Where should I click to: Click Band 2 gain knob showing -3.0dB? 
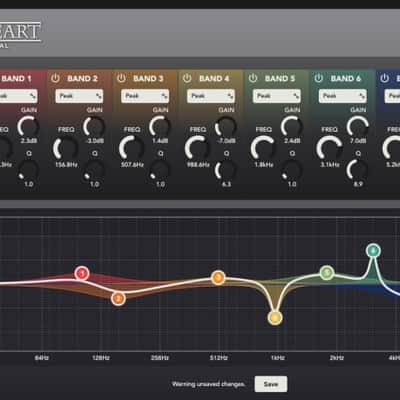click(x=94, y=127)
